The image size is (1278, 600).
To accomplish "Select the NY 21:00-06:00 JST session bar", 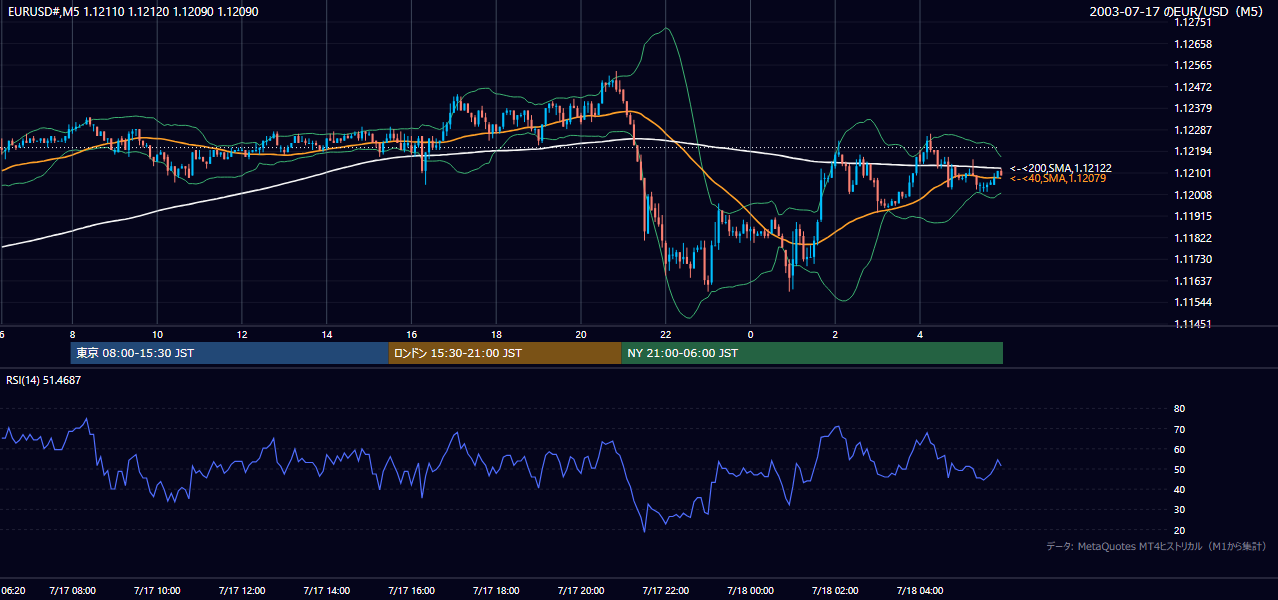I will point(812,353).
